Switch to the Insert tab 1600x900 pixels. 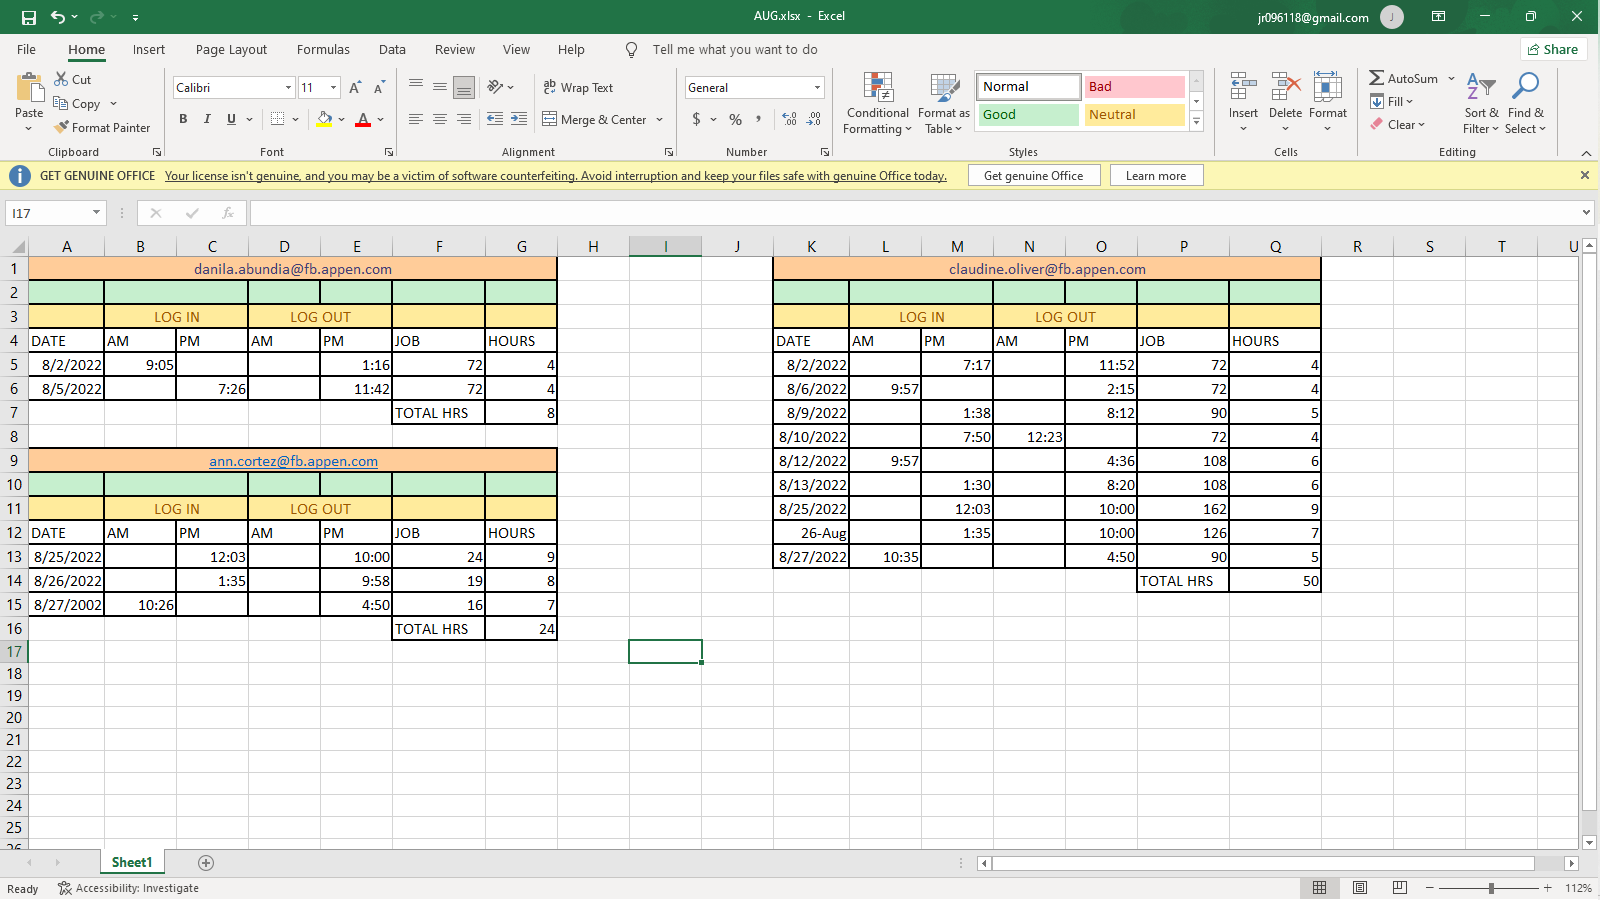[149, 50]
